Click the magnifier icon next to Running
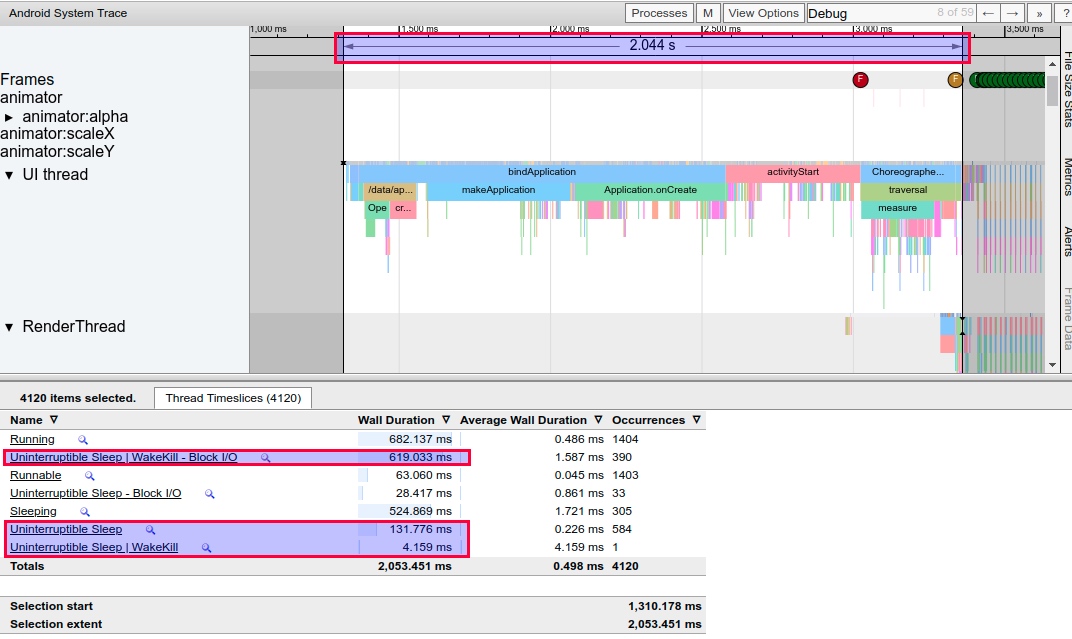This screenshot has height=639, width=1072. [83, 440]
